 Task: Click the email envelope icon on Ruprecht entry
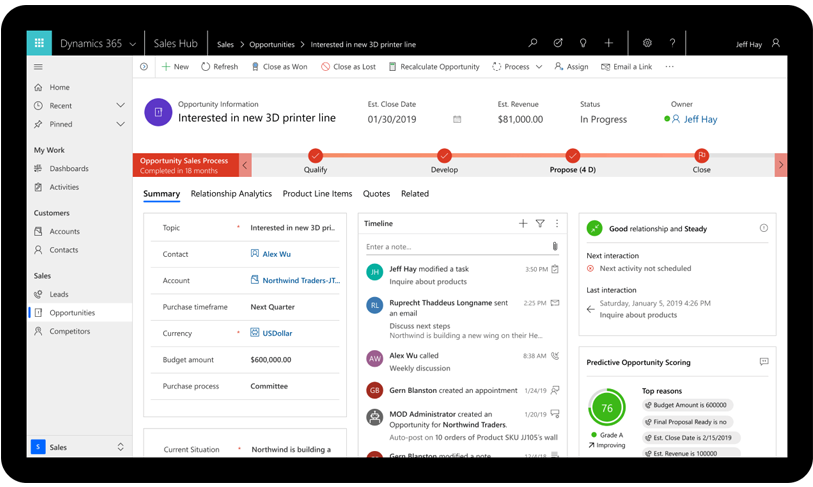tap(555, 303)
